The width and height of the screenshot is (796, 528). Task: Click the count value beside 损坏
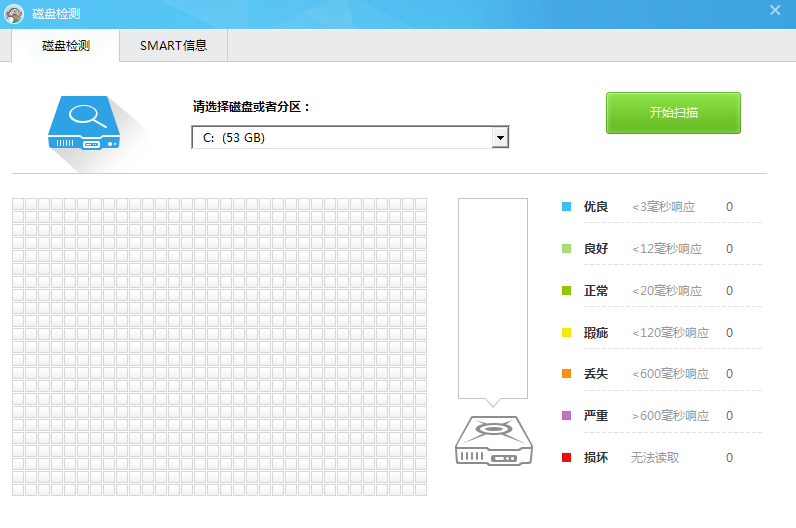(729, 457)
